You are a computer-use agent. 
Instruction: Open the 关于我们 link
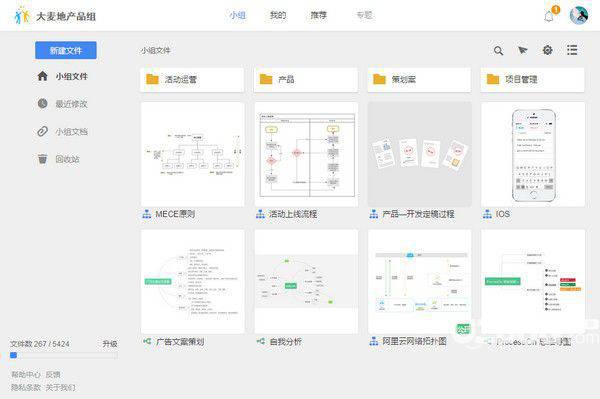[60, 388]
